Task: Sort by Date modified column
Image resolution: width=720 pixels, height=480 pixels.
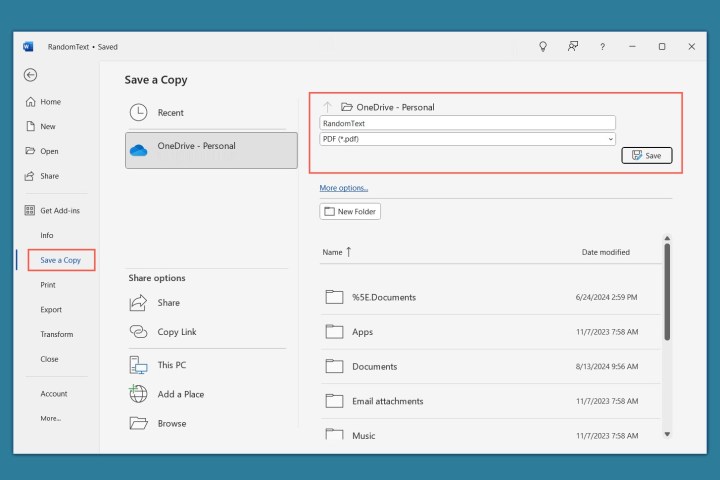Action: (605, 252)
